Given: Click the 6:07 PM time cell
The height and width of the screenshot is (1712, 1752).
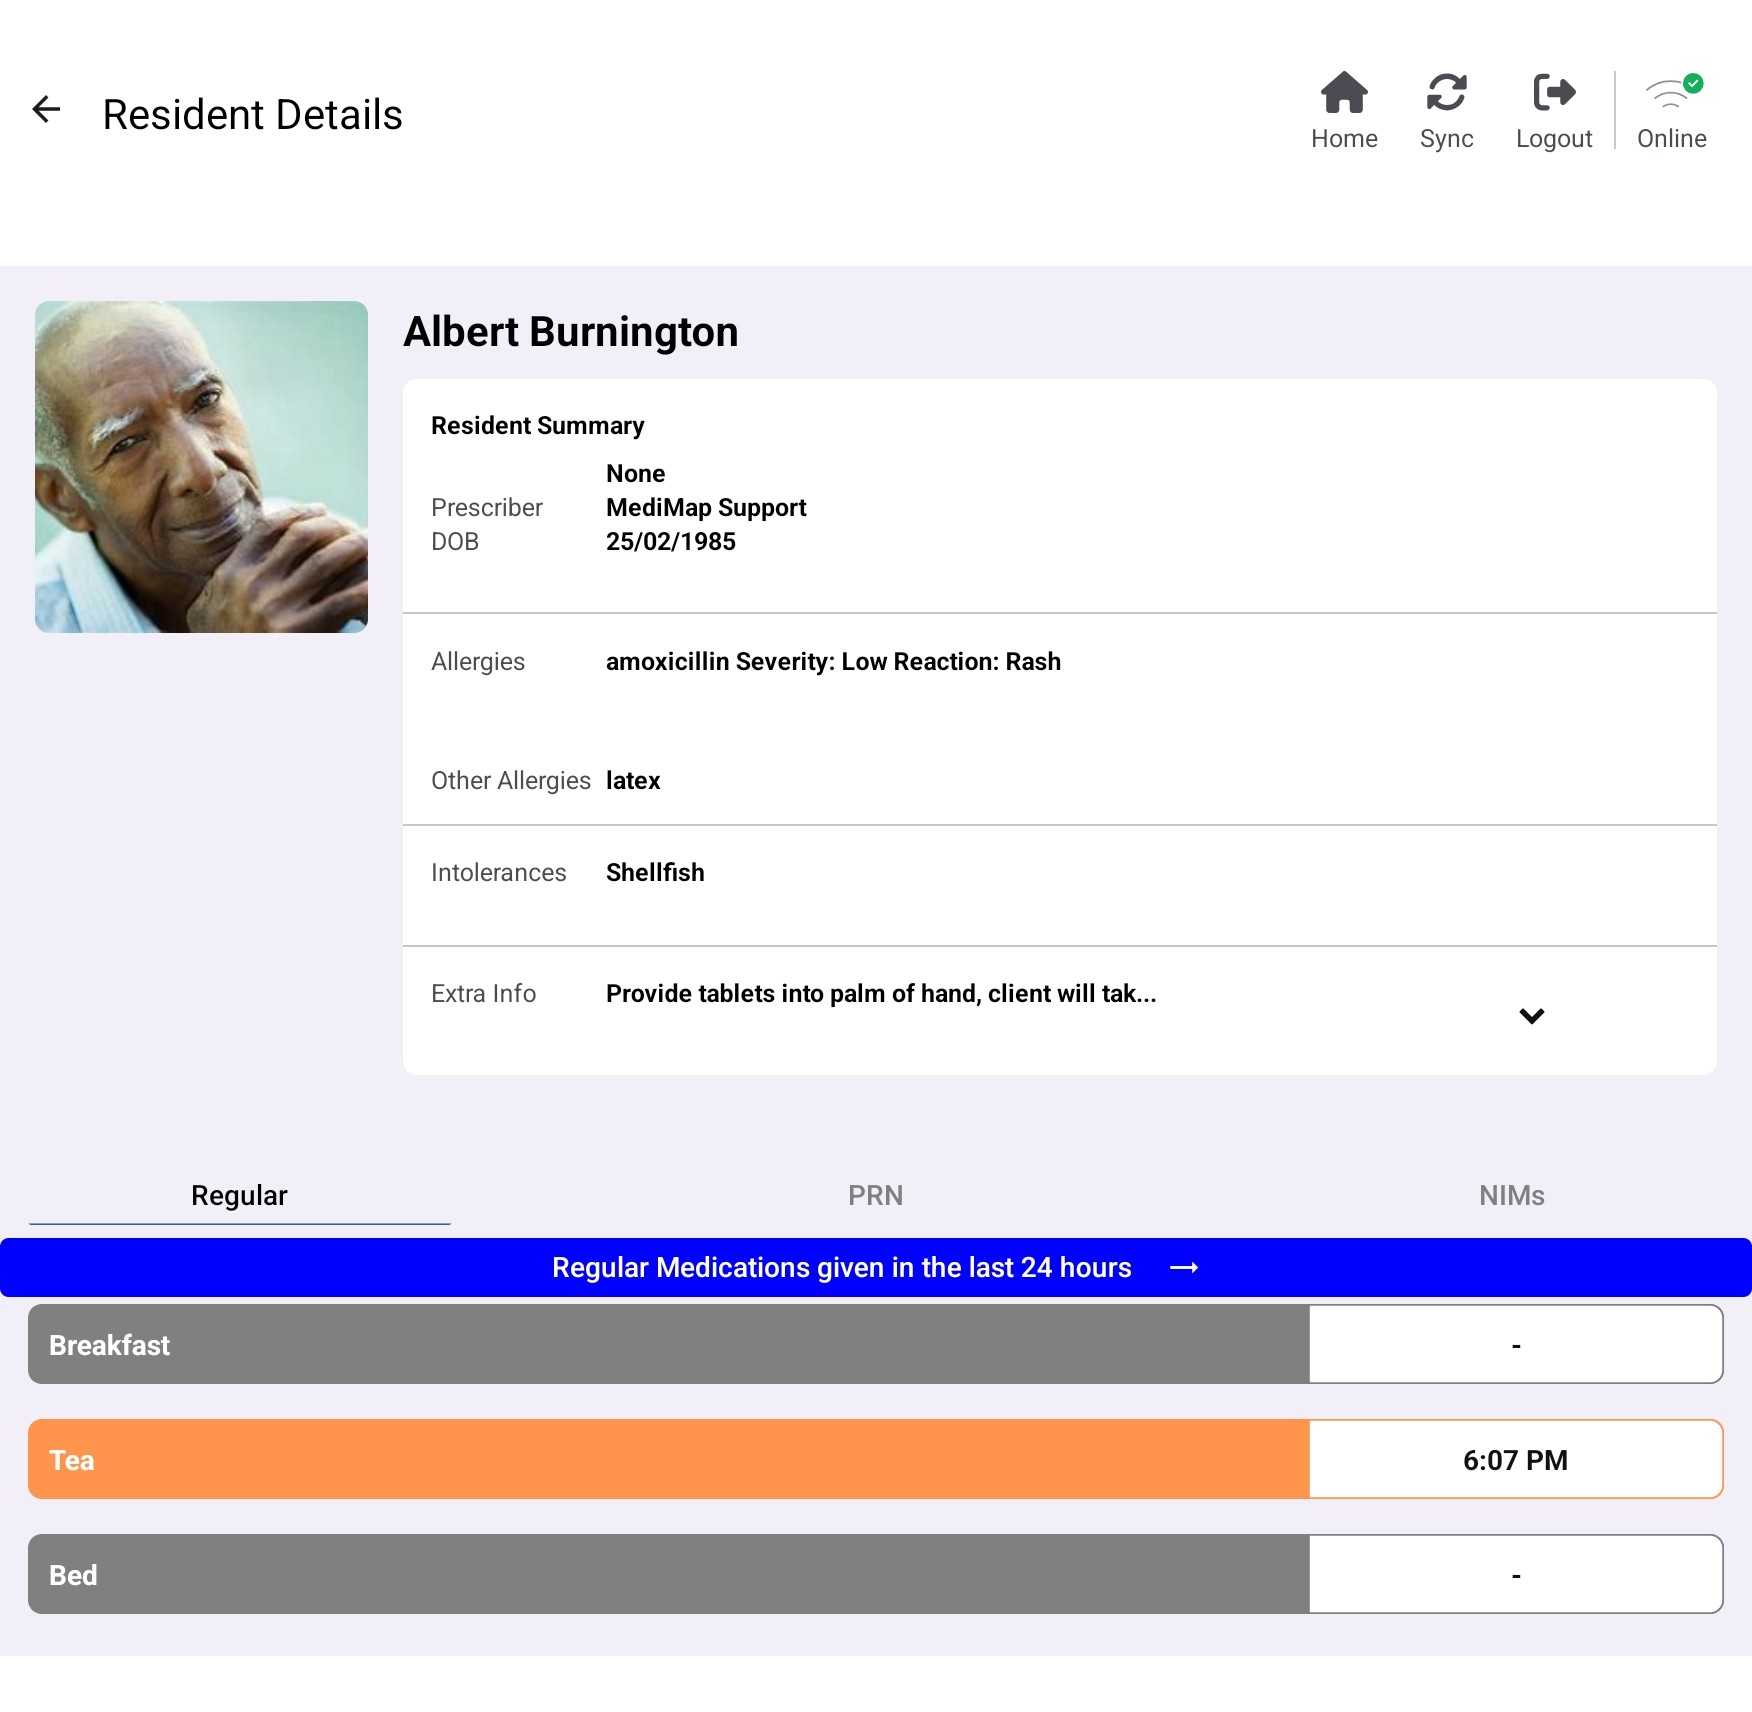Looking at the screenshot, I should (x=1515, y=1460).
